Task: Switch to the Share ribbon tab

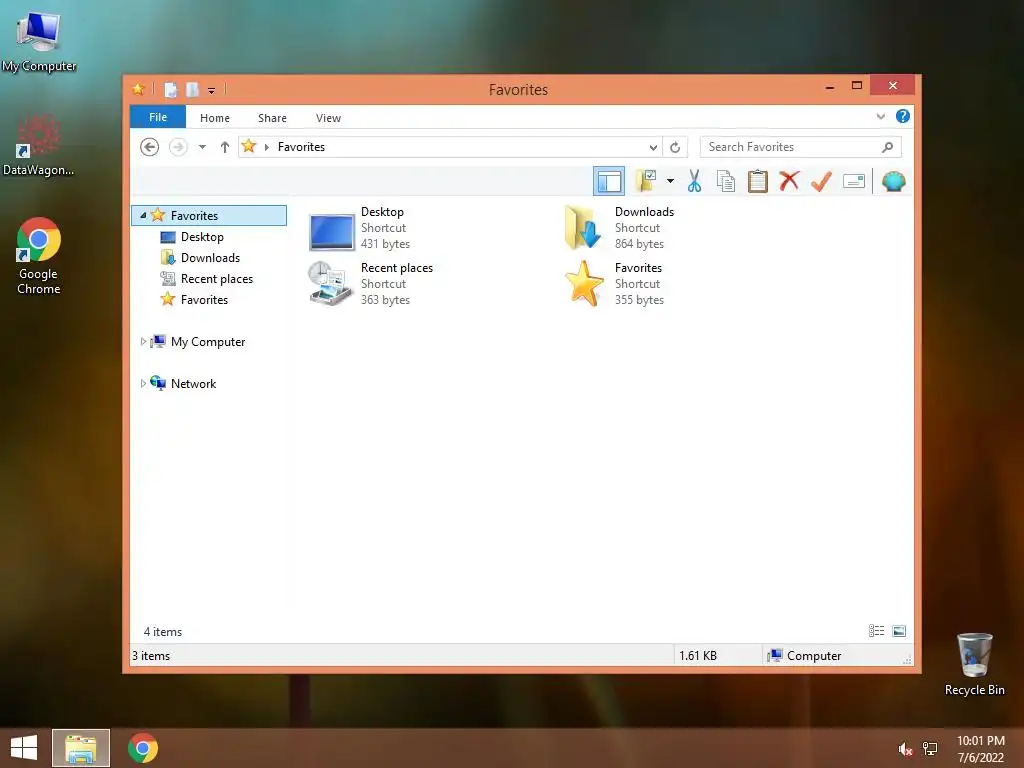Action: click(x=272, y=118)
